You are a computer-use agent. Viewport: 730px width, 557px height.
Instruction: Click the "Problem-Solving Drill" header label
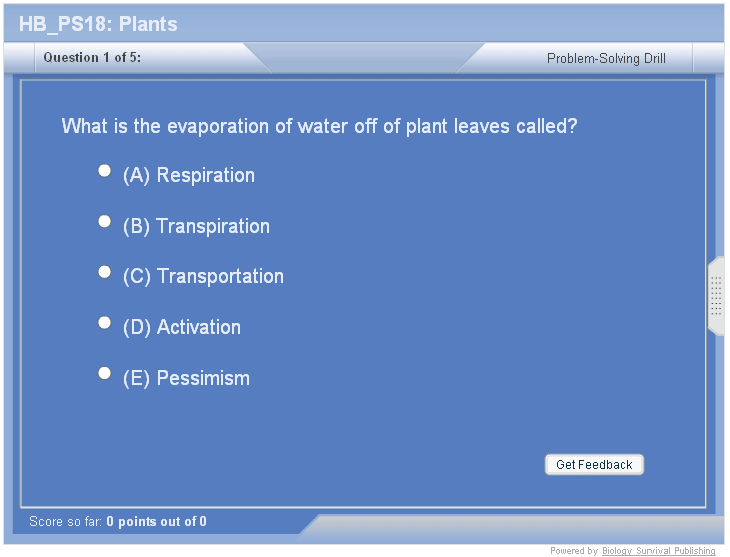606,59
